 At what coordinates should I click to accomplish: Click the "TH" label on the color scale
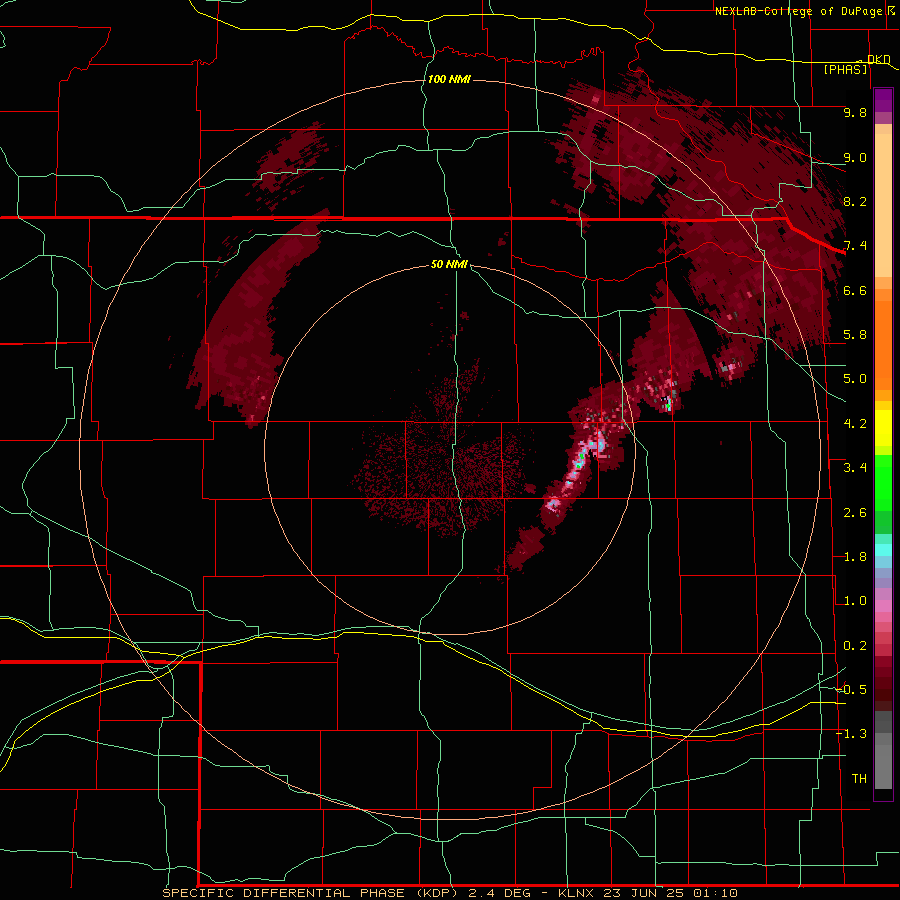pyautogui.click(x=859, y=779)
